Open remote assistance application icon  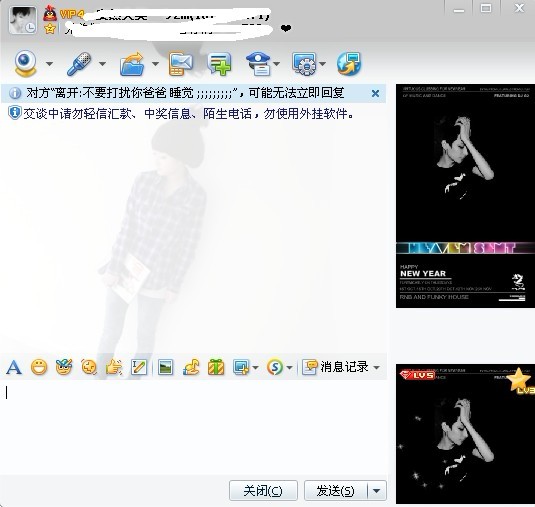point(304,63)
